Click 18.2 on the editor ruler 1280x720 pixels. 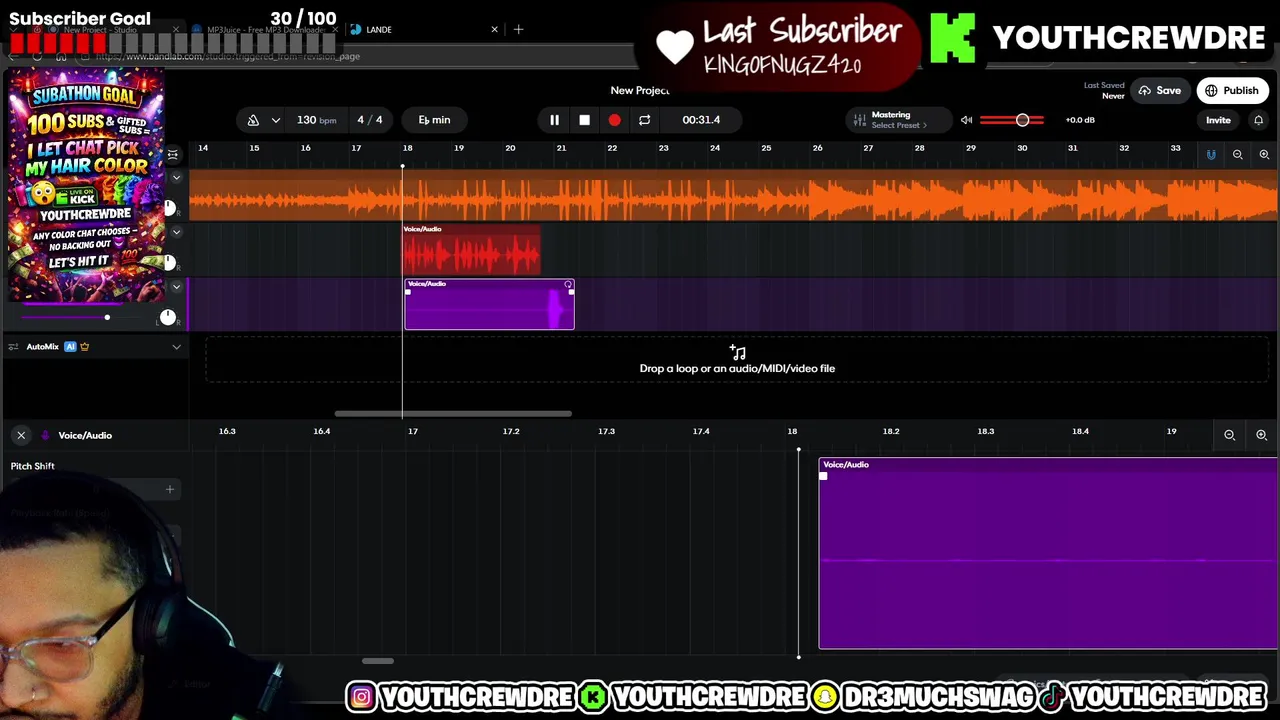point(891,431)
